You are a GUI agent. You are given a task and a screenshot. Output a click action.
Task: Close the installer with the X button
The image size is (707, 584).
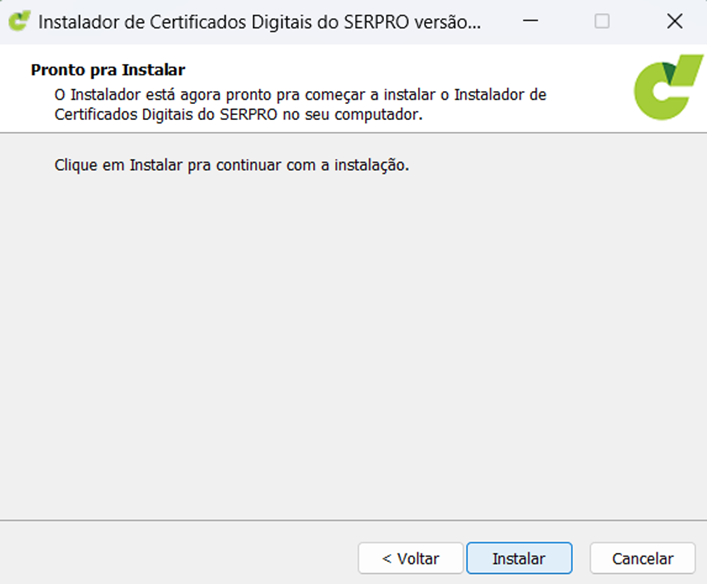point(674,22)
